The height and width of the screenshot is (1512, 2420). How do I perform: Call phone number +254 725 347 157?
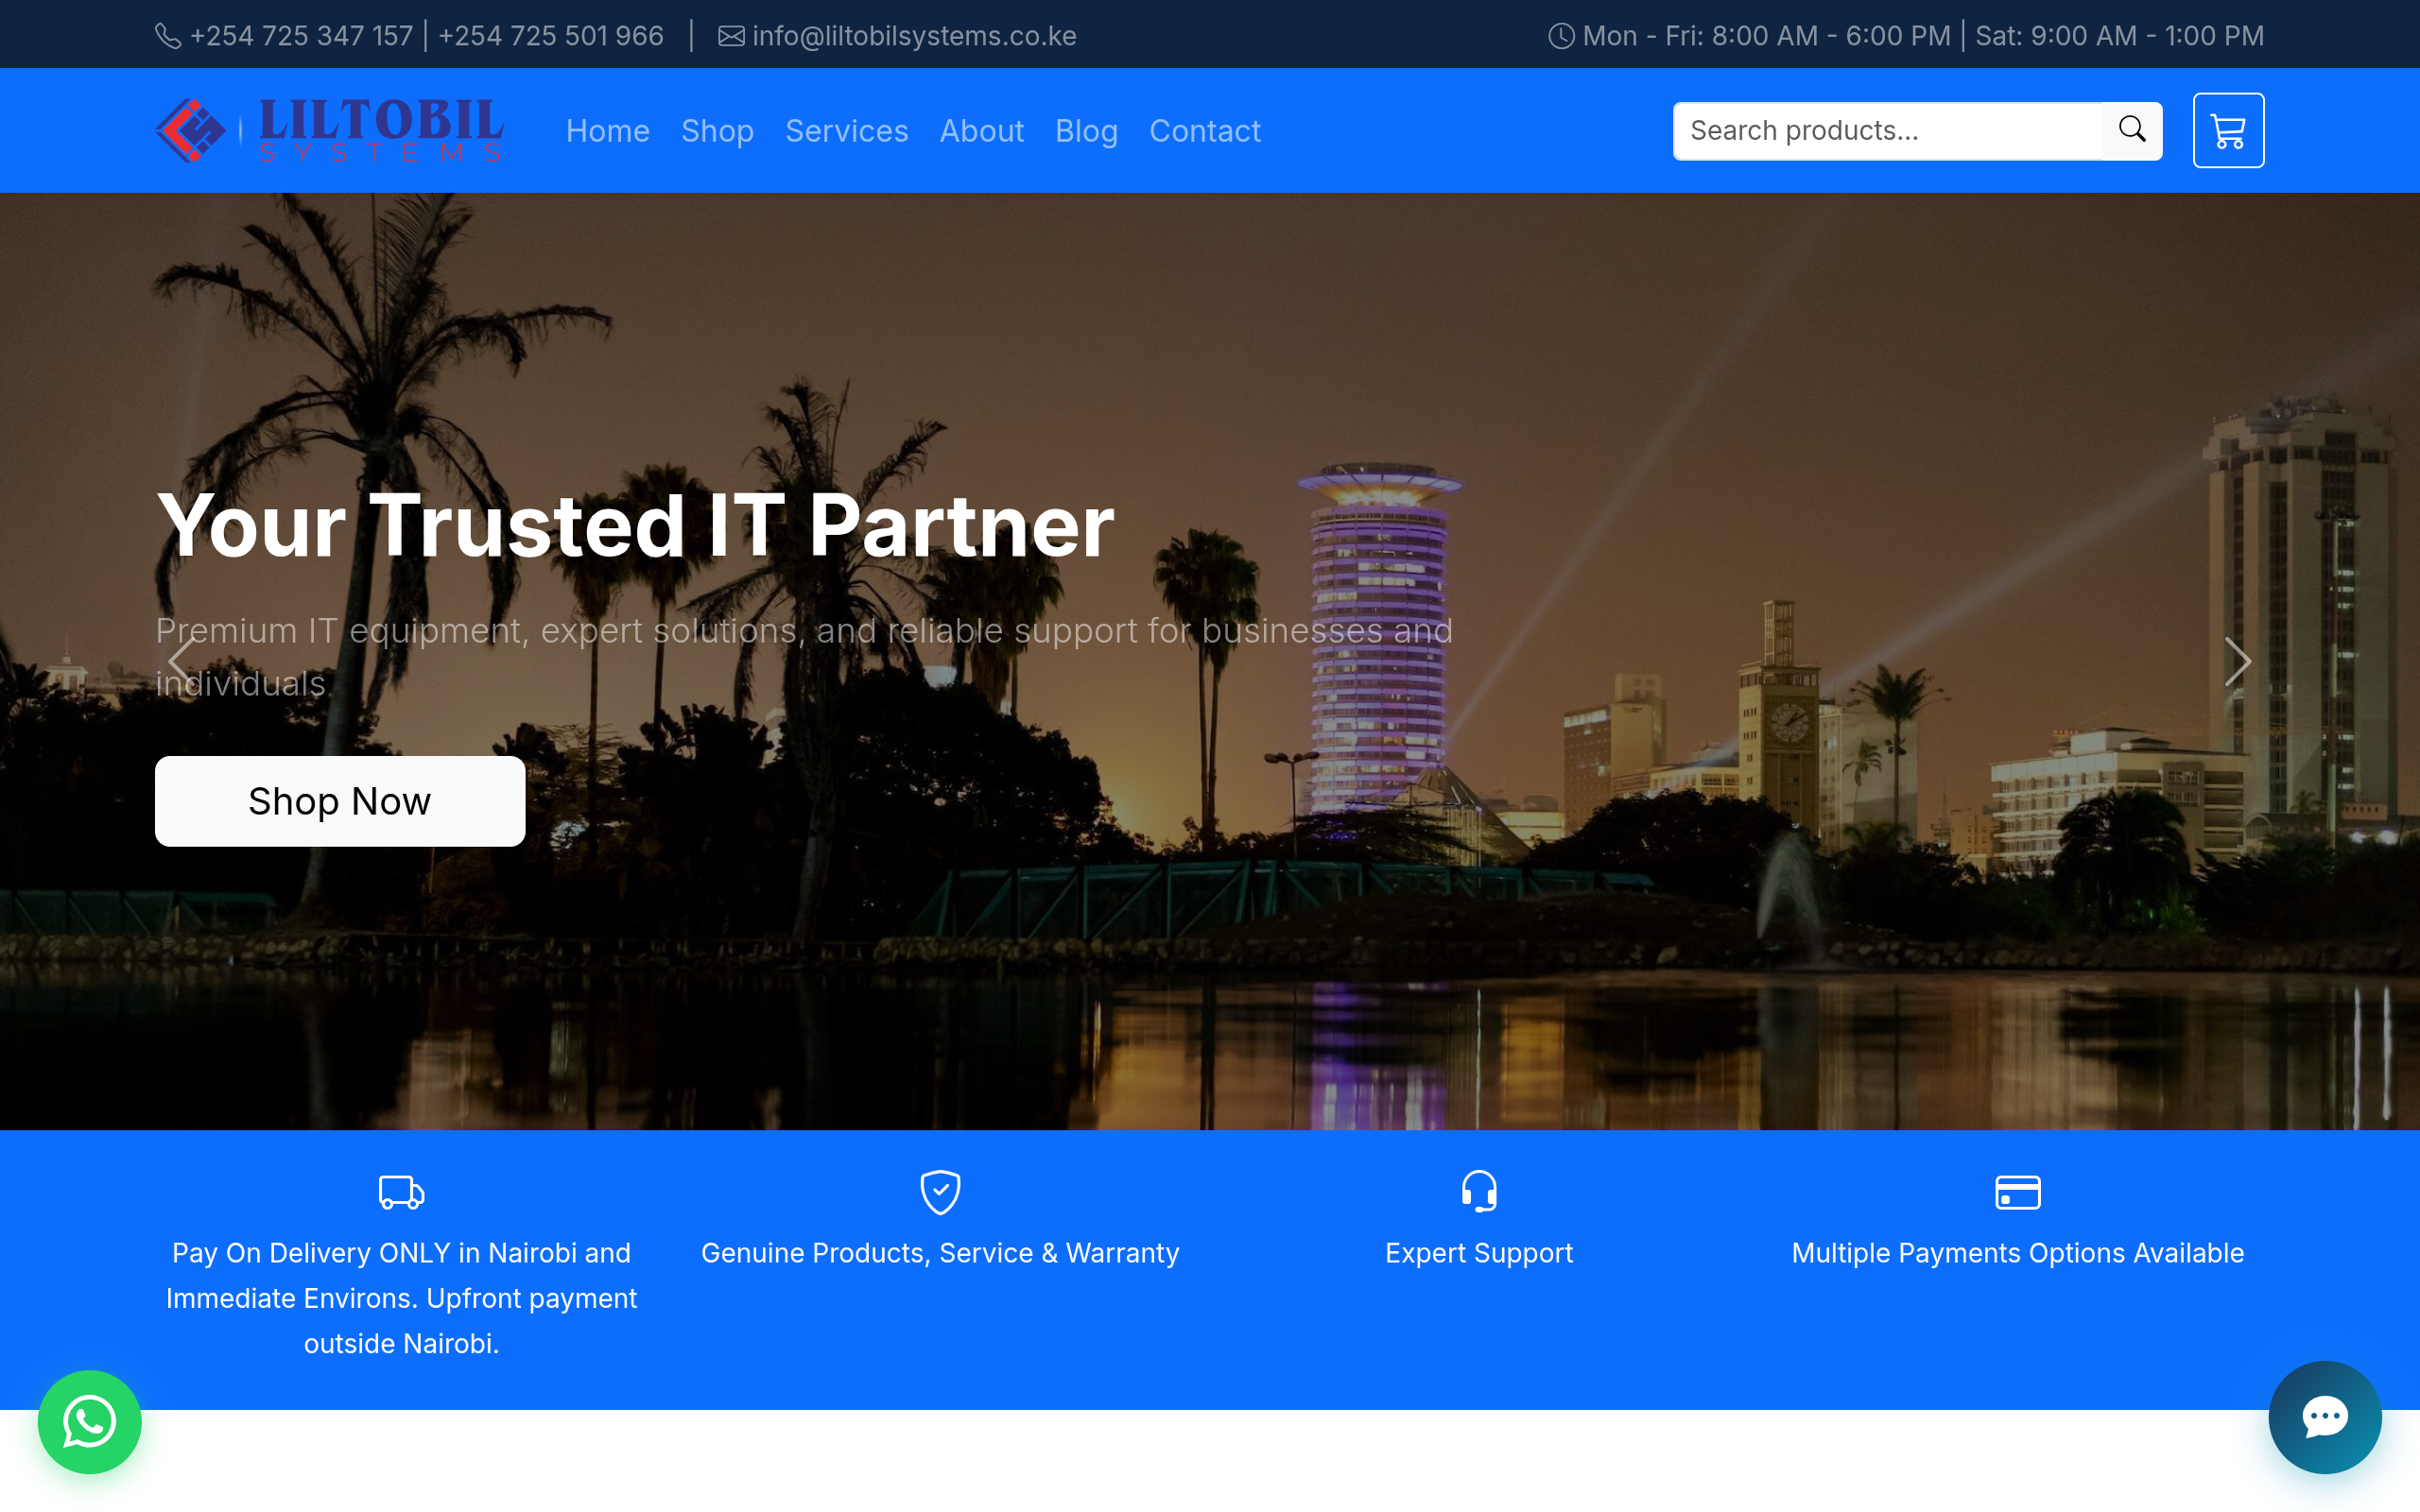301,36
